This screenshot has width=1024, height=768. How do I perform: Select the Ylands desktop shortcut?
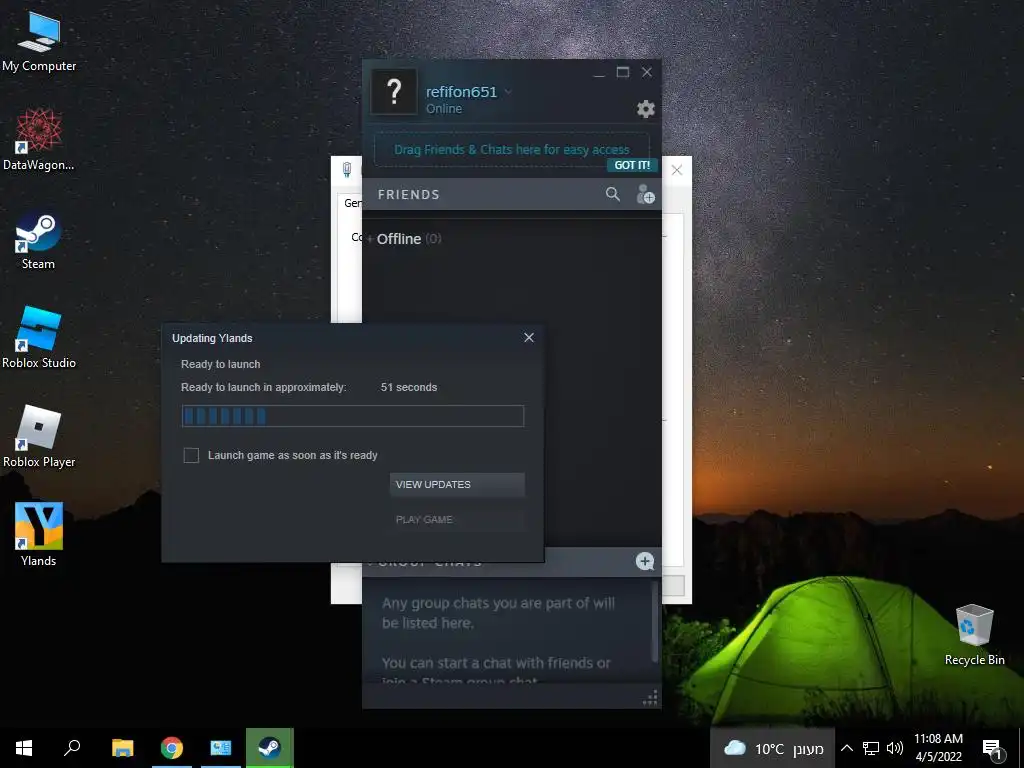39,534
